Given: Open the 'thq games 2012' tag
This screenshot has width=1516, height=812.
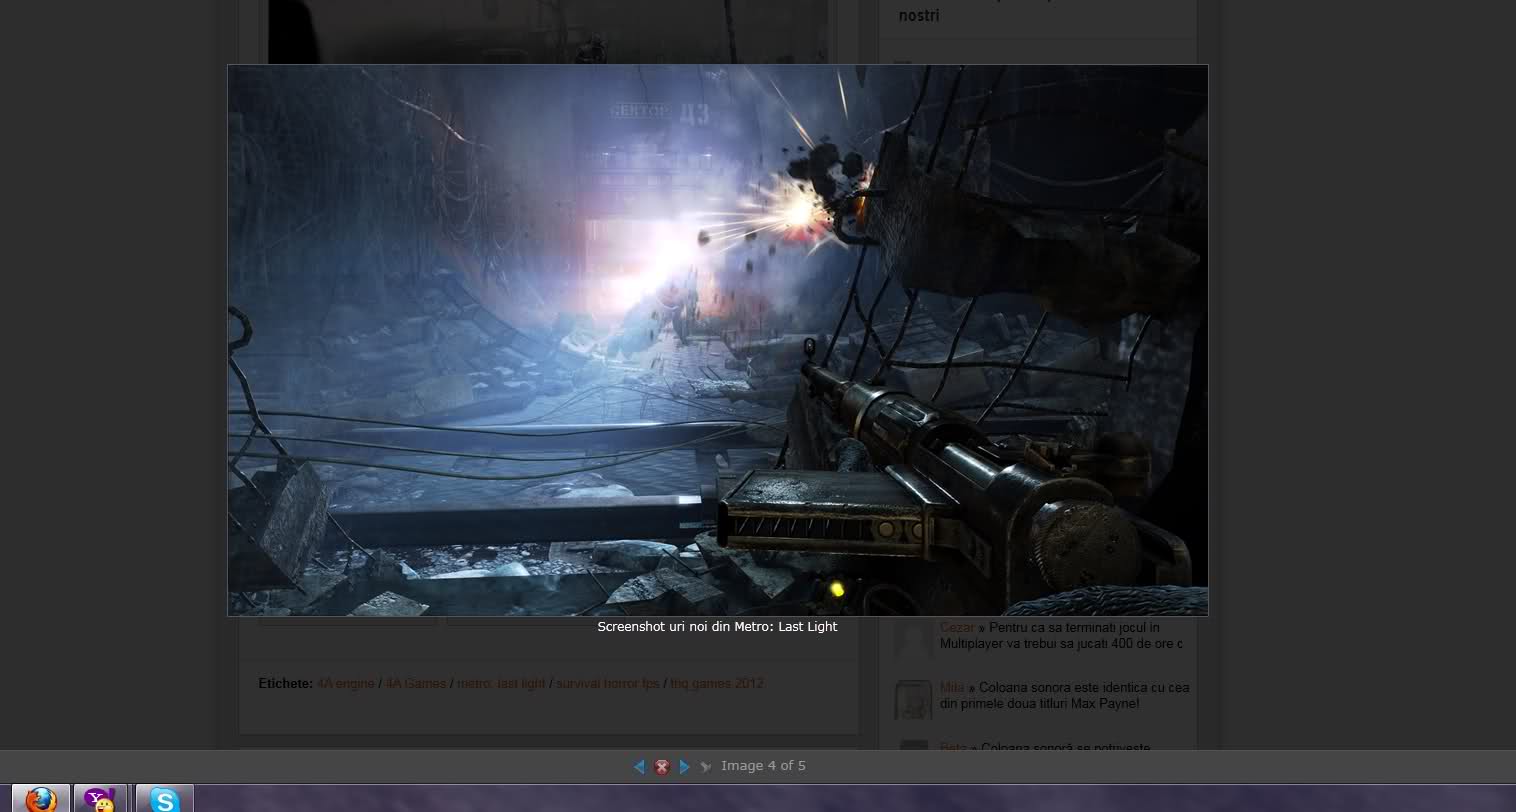Looking at the screenshot, I should click(x=717, y=684).
